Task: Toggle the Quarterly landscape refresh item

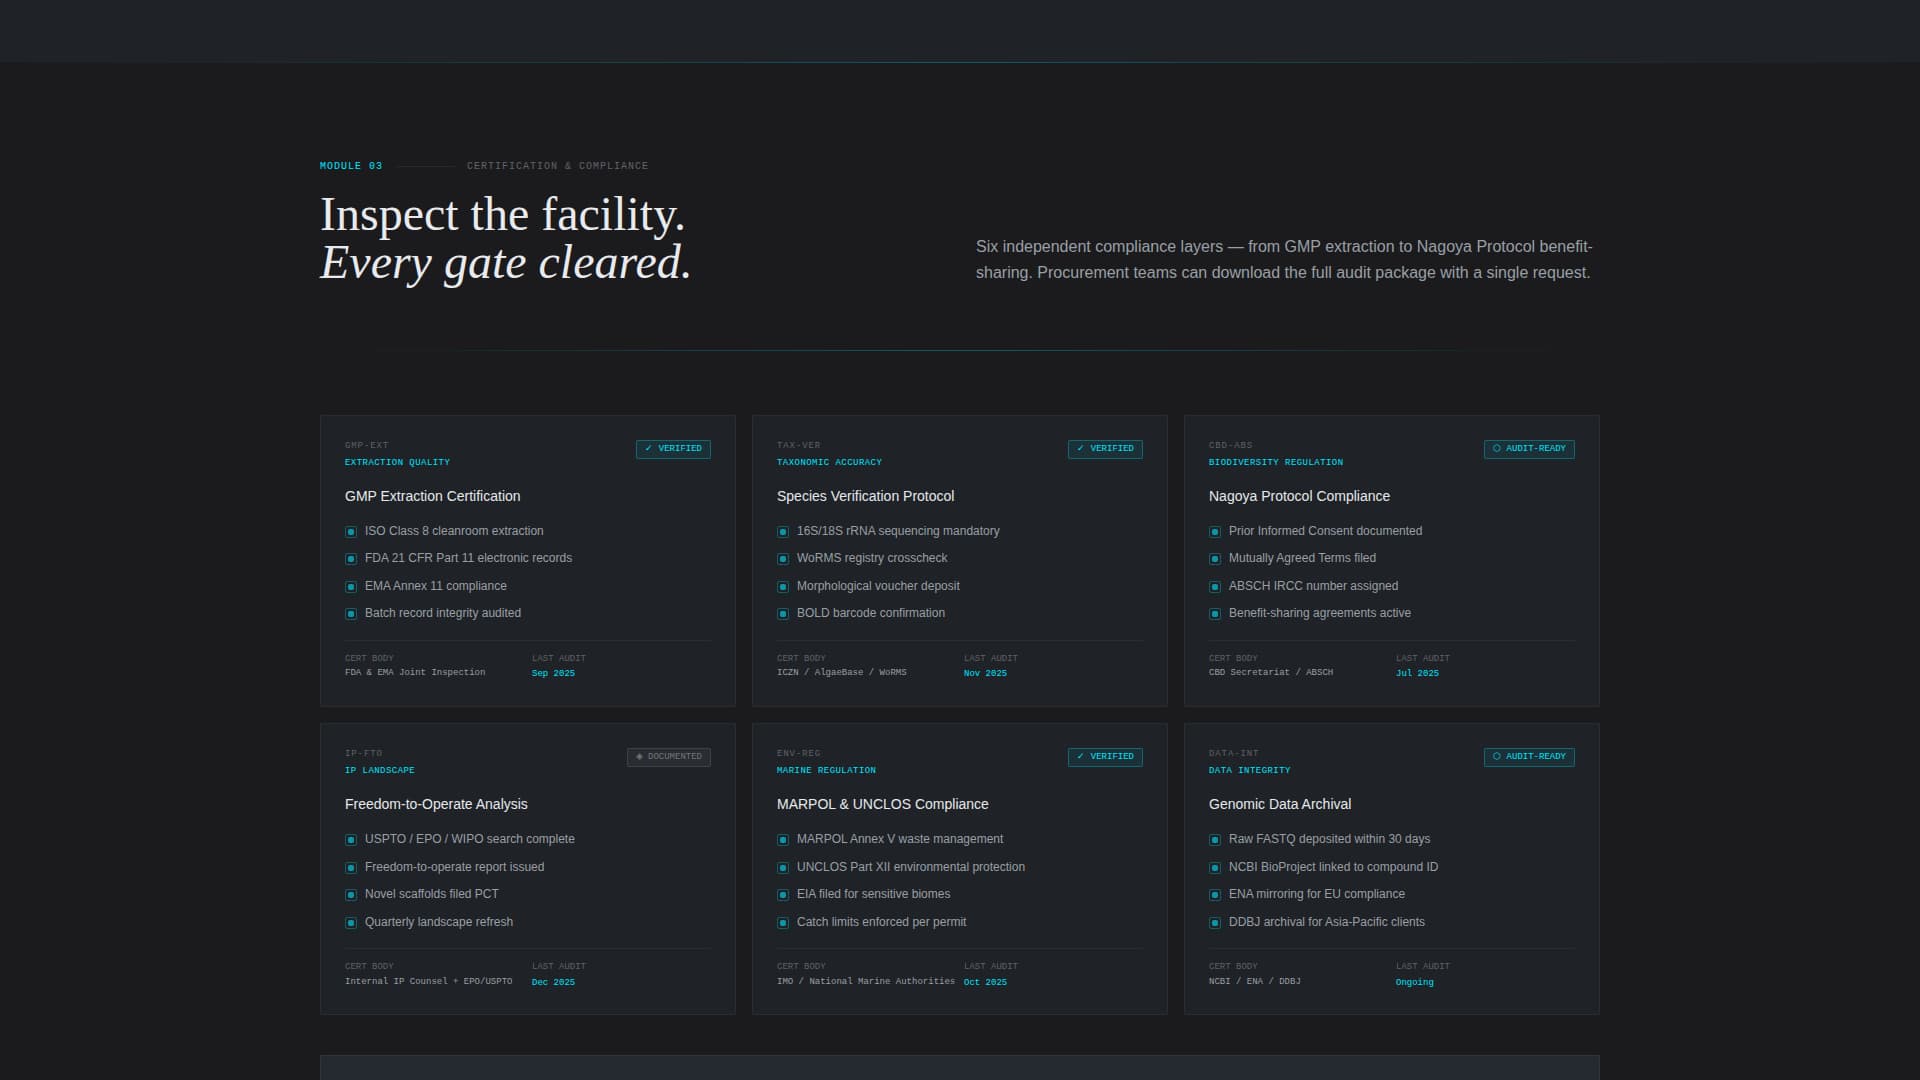Action: [439, 921]
